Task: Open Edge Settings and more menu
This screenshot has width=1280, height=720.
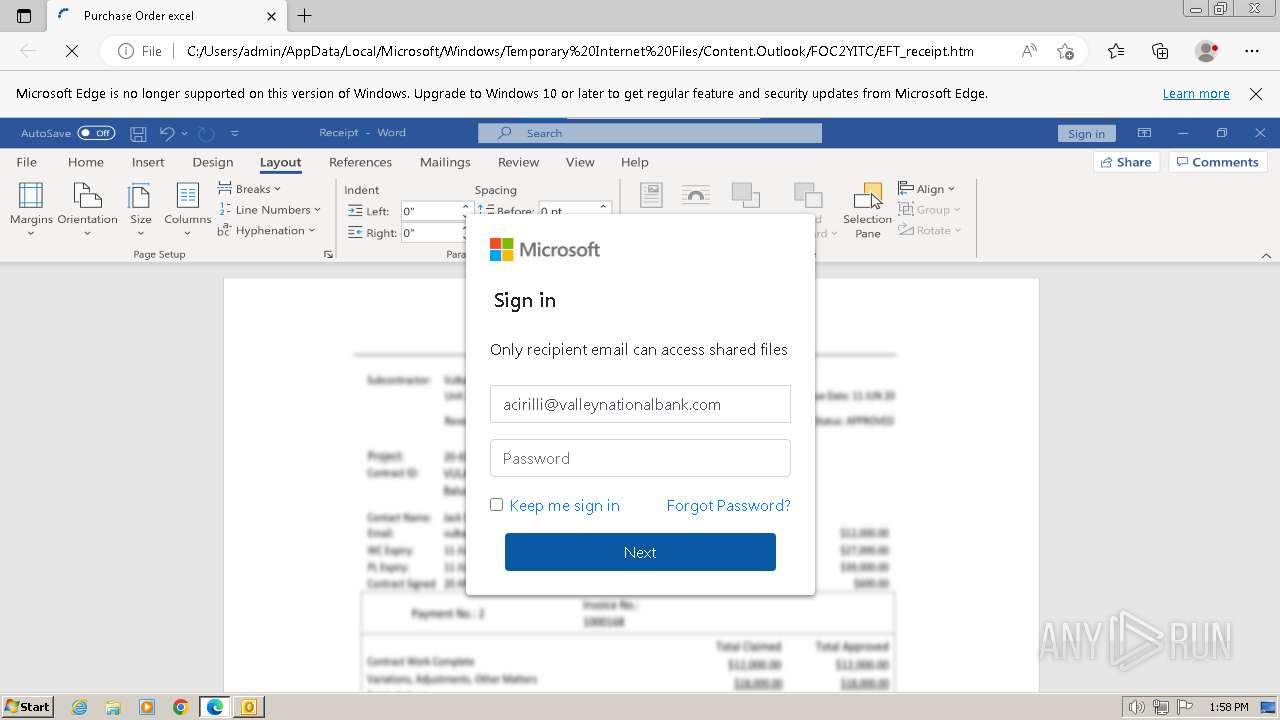Action: [1252, 51]
